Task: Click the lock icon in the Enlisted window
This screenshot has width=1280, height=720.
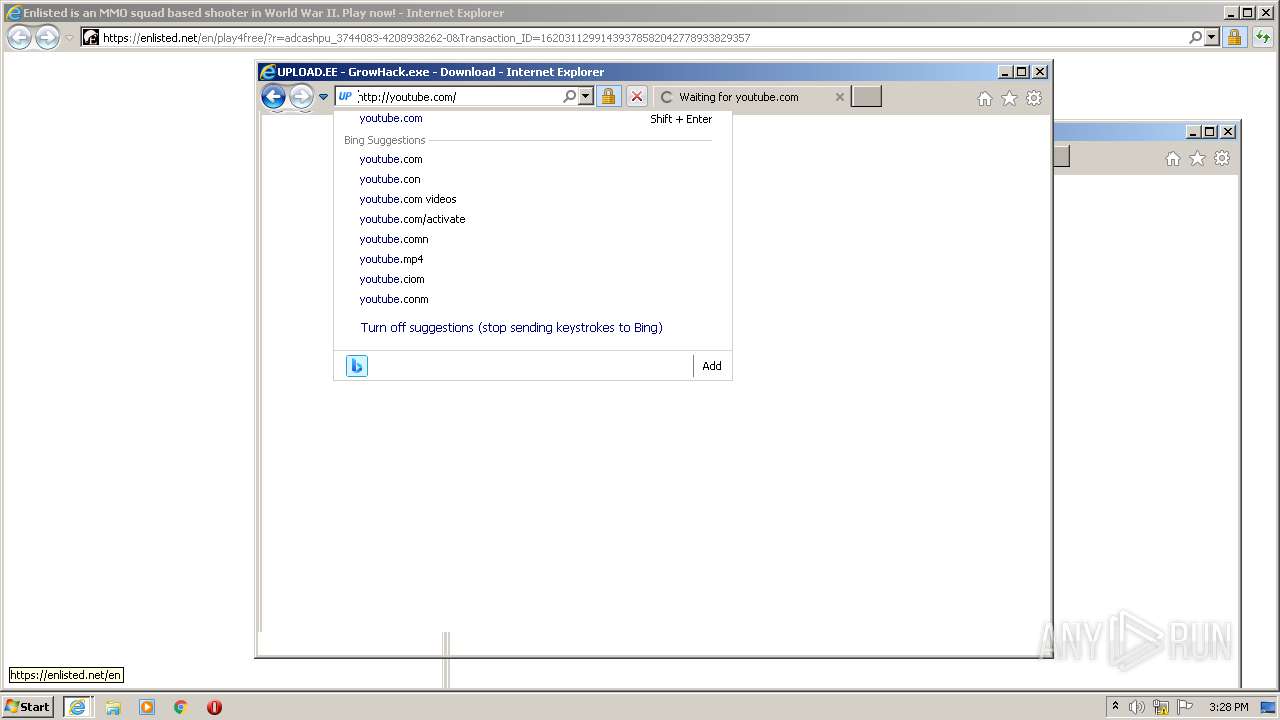Action: (x=1234, y=38)
